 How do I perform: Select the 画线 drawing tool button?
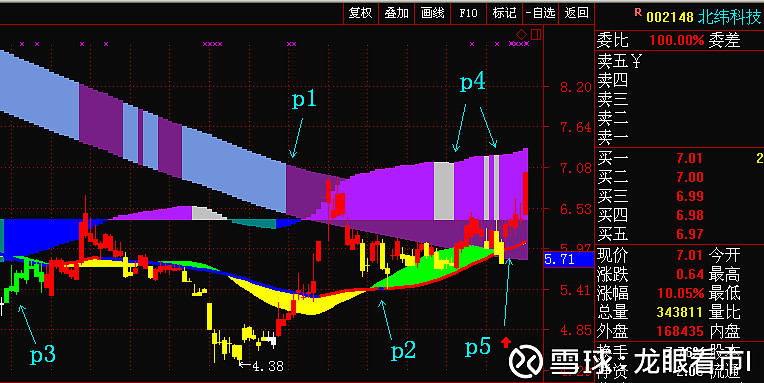(432, 13)
